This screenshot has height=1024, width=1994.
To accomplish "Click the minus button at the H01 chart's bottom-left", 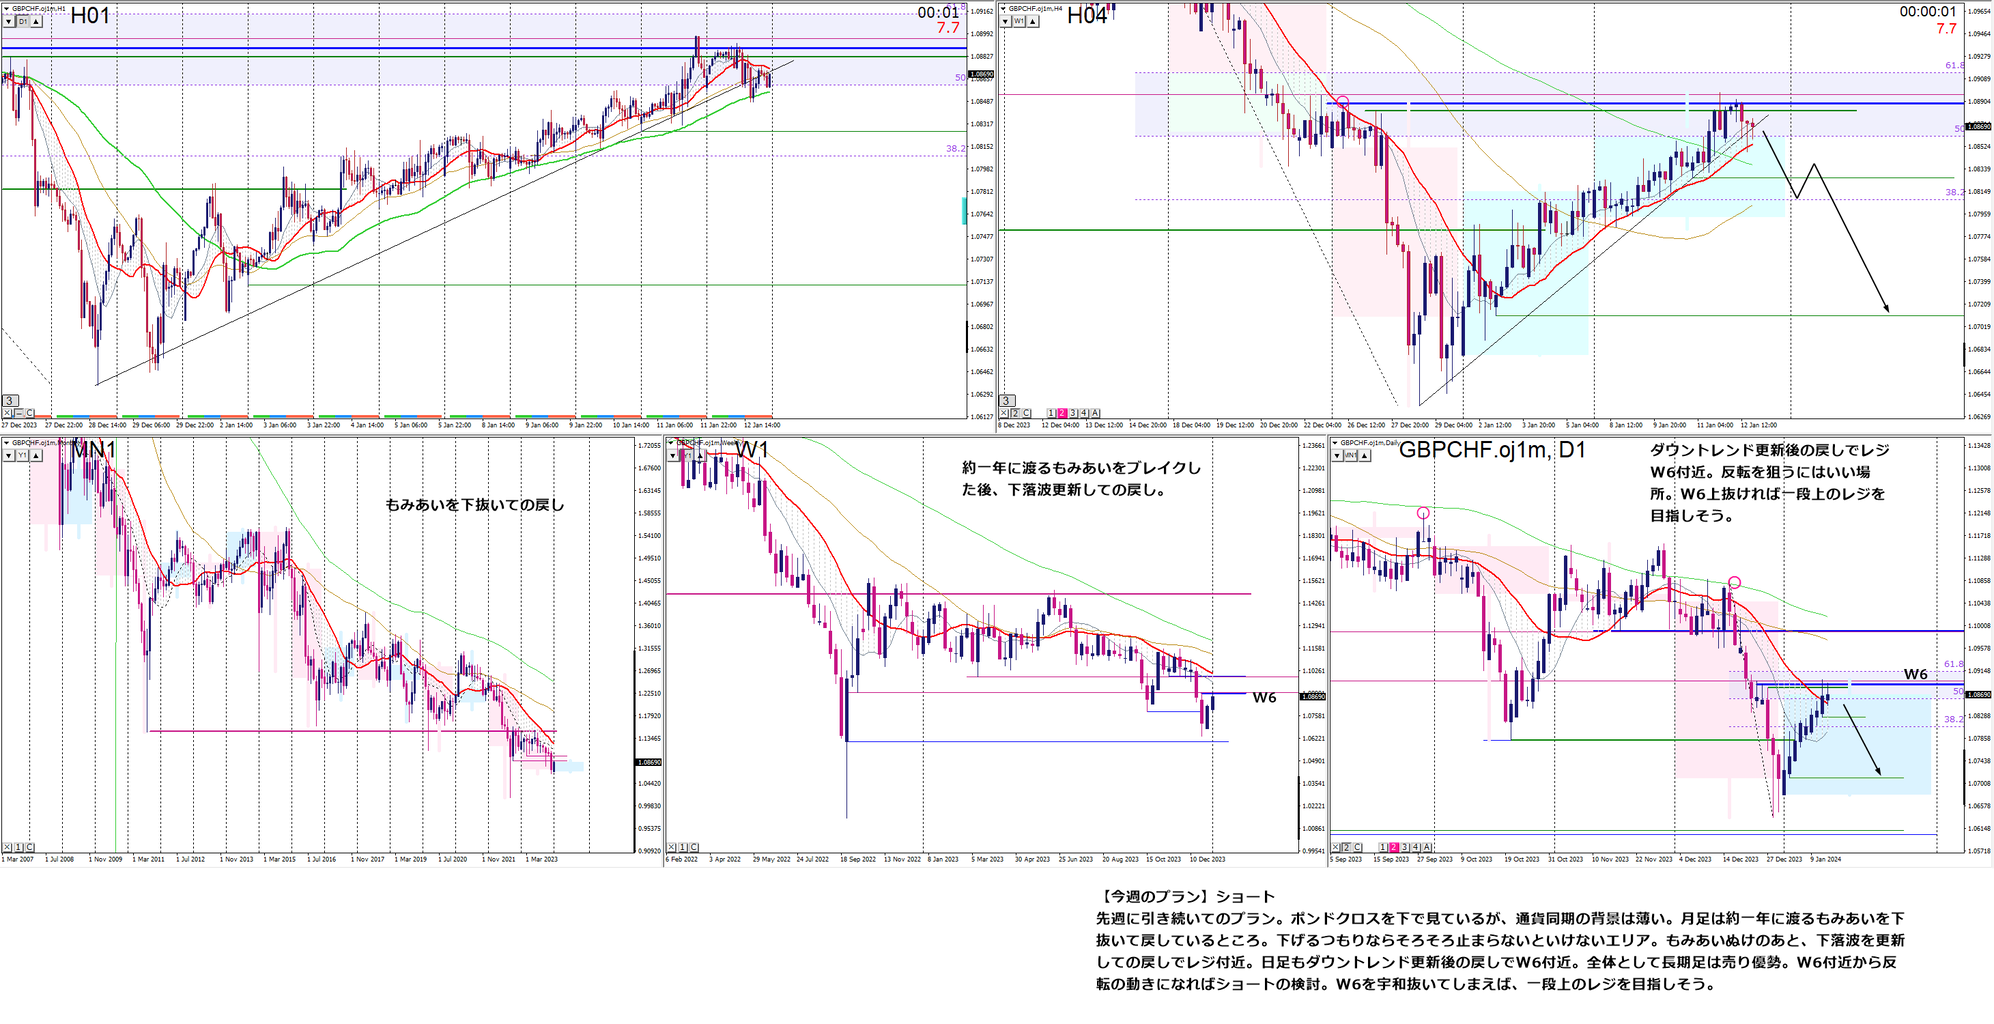I will pos(18,413).
